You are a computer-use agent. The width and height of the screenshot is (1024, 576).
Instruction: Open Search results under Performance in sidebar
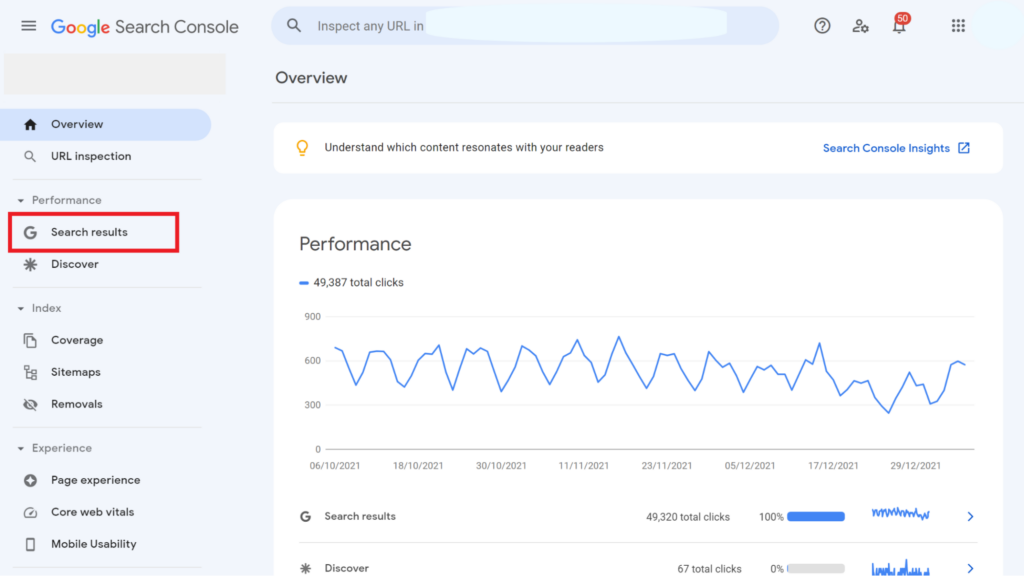tap(94, 232)
